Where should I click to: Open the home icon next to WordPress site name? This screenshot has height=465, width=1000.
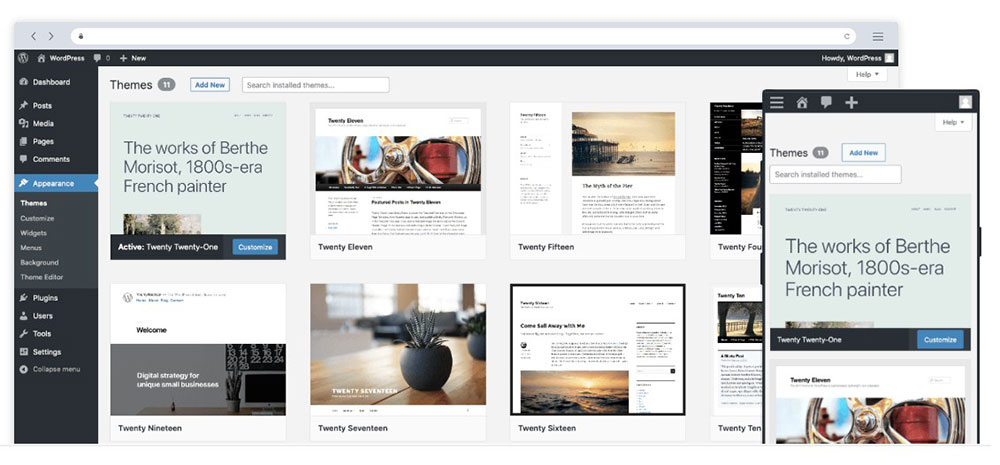(x=41, y=58)
